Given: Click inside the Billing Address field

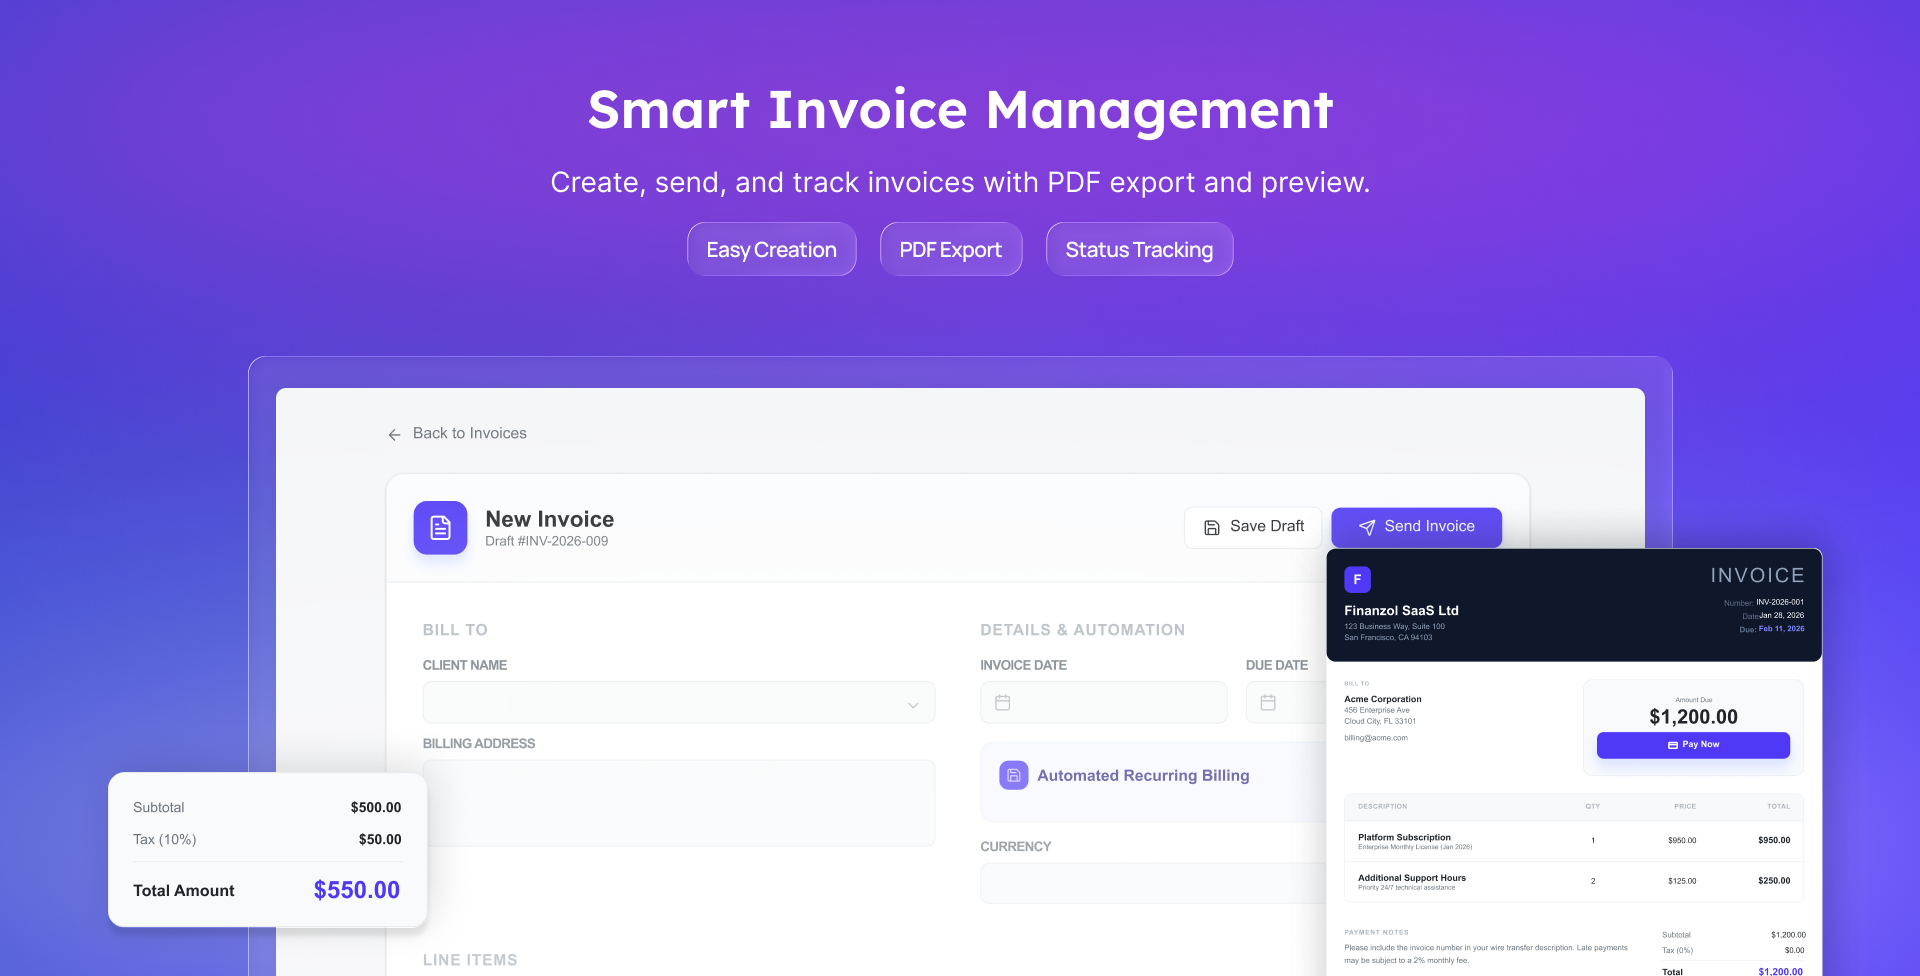Looking at the screenshot, I should click(678, 802).
